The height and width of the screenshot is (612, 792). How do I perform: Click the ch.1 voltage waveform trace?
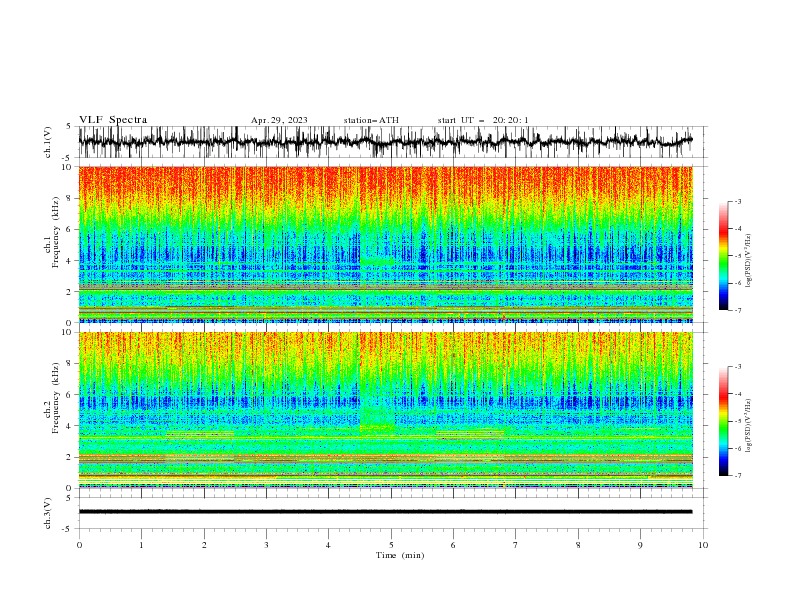pos(385,142)
